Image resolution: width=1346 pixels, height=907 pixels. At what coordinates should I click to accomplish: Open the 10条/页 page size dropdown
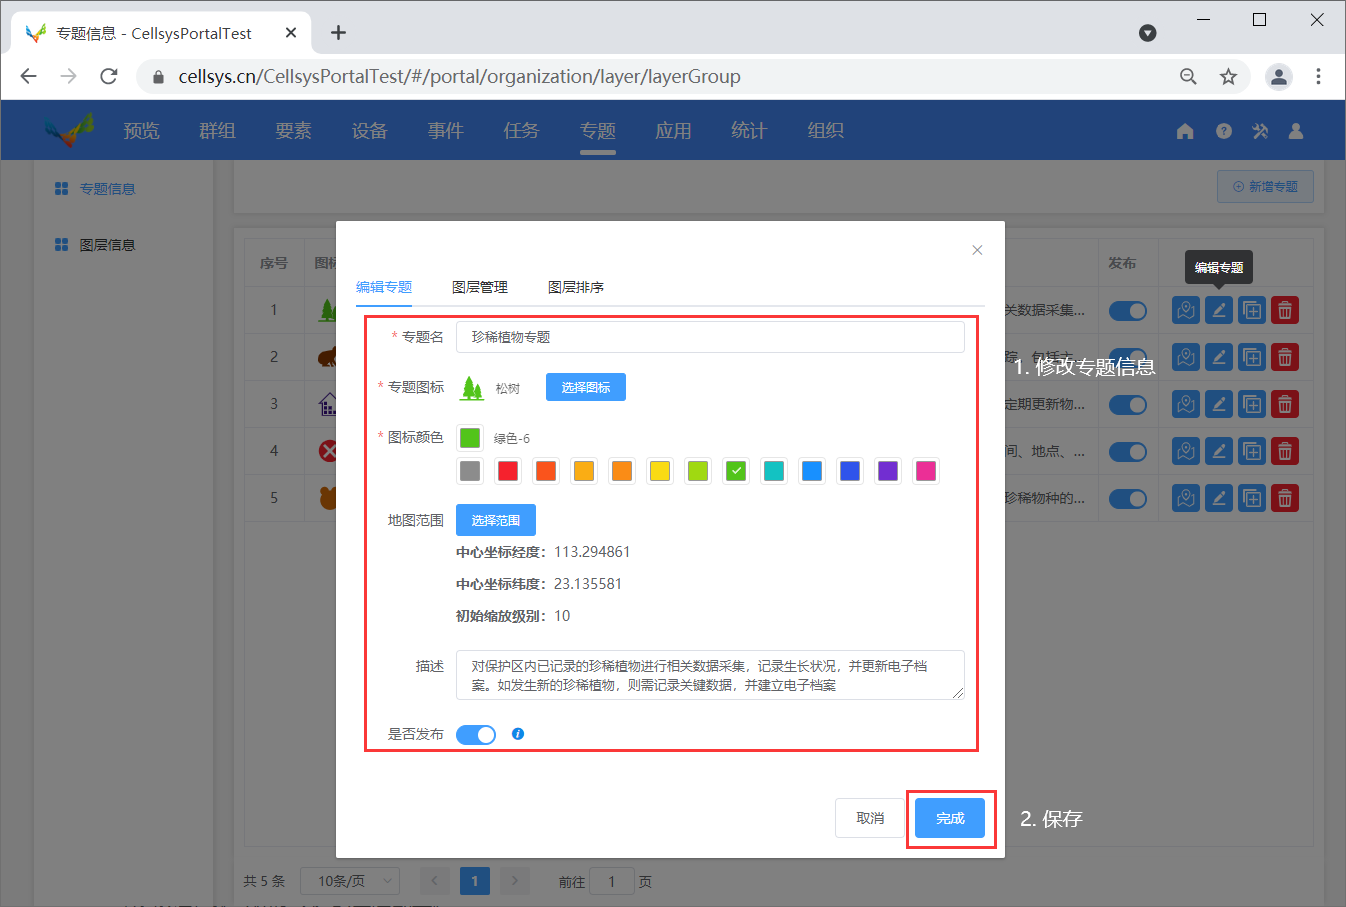coord(350,881)
